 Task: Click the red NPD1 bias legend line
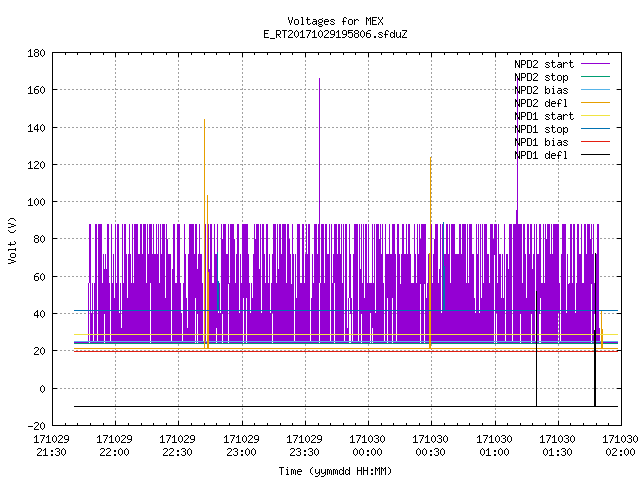595,142
